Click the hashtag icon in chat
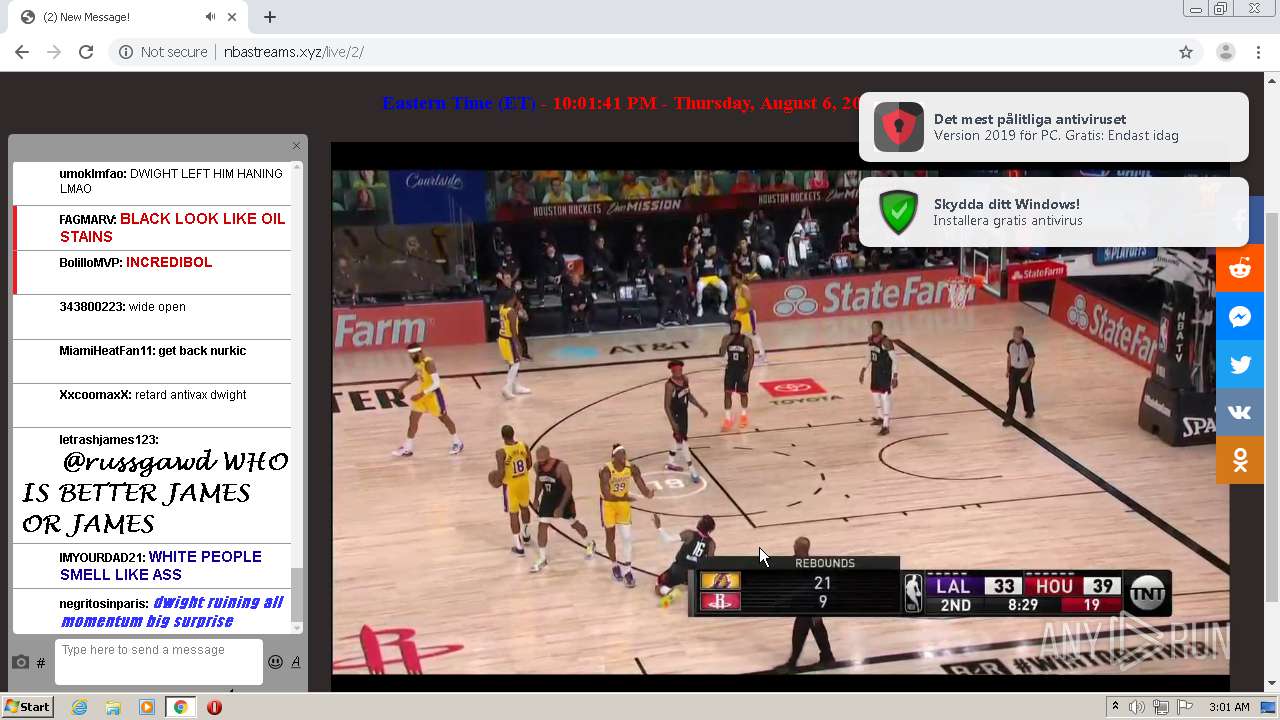 coord(41,663)
